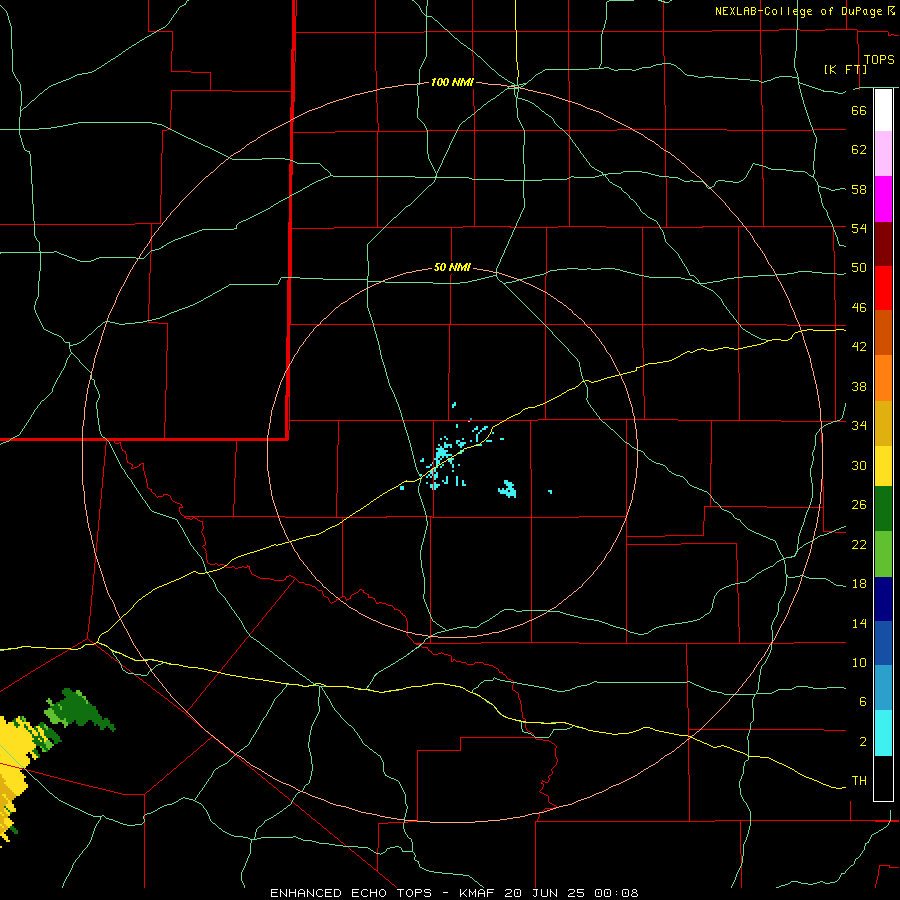Click the 20 JUN 25 date text
This screenshot has width=900, height=900.
pyautogui.click(x=546, y=893)
